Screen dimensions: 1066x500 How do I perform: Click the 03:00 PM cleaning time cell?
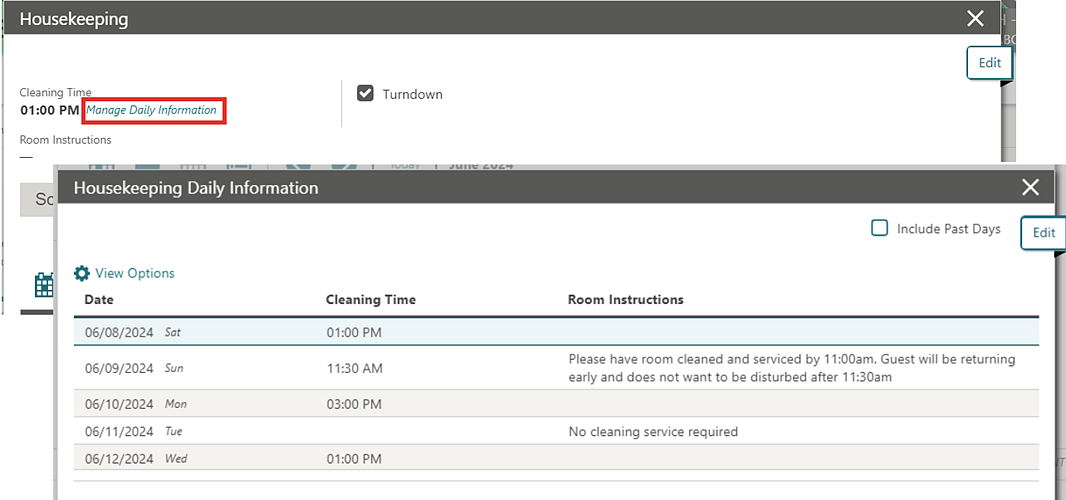tap(354, 404)
